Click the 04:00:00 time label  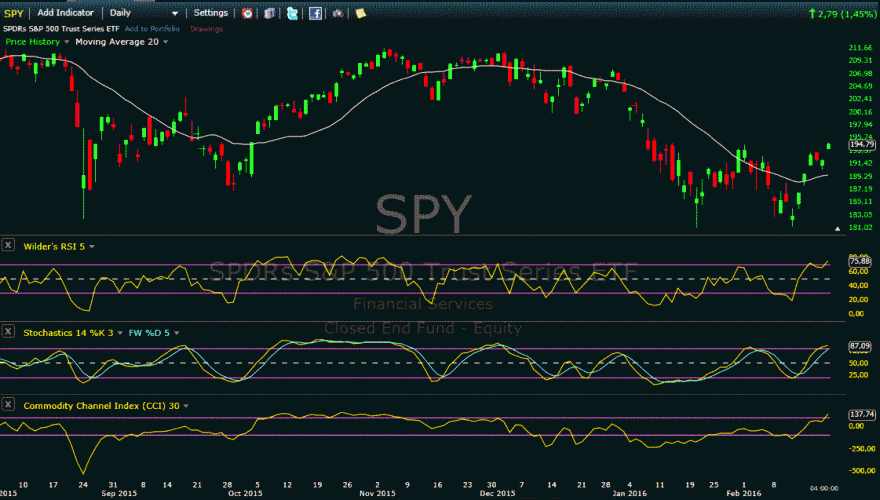coord(824,488)
